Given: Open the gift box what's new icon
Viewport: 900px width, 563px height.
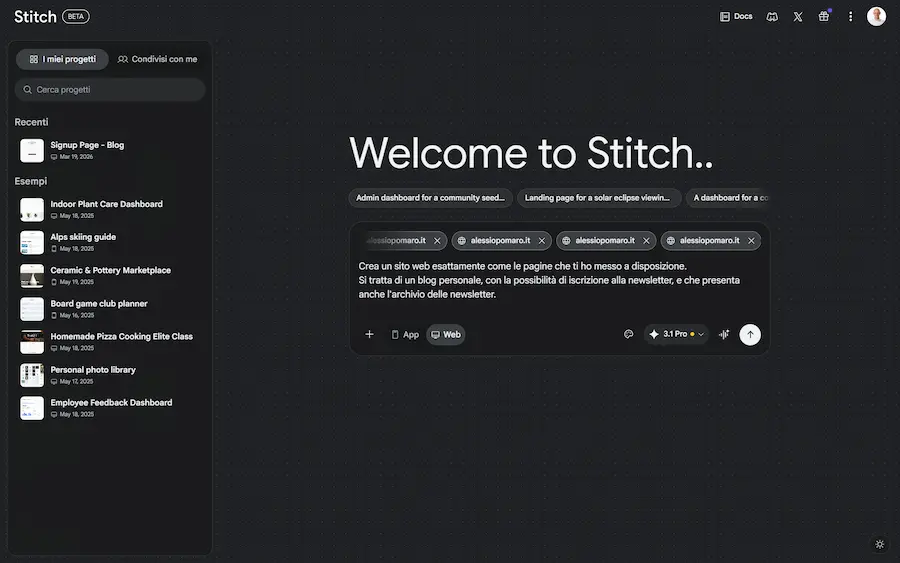Looking at the screenshot, I should [824, 16].
